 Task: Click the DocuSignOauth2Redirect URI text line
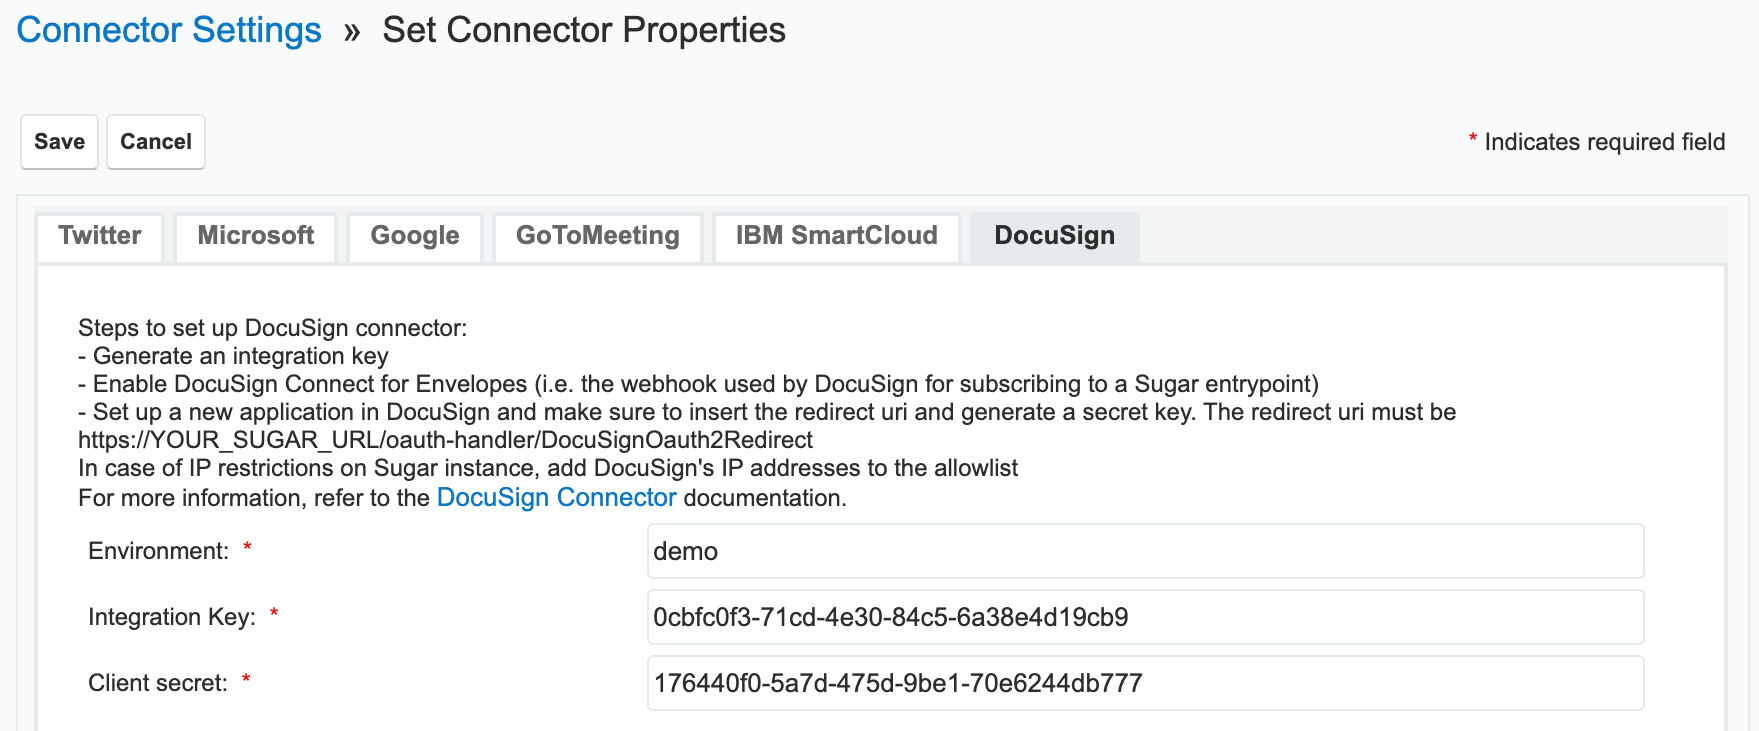tap(445, 440)
